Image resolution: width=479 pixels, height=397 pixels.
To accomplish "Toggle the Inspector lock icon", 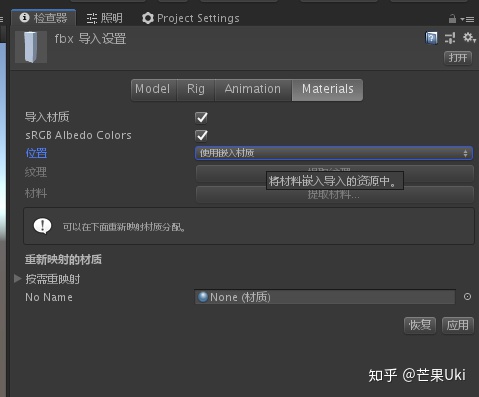I will pos(452,19).
